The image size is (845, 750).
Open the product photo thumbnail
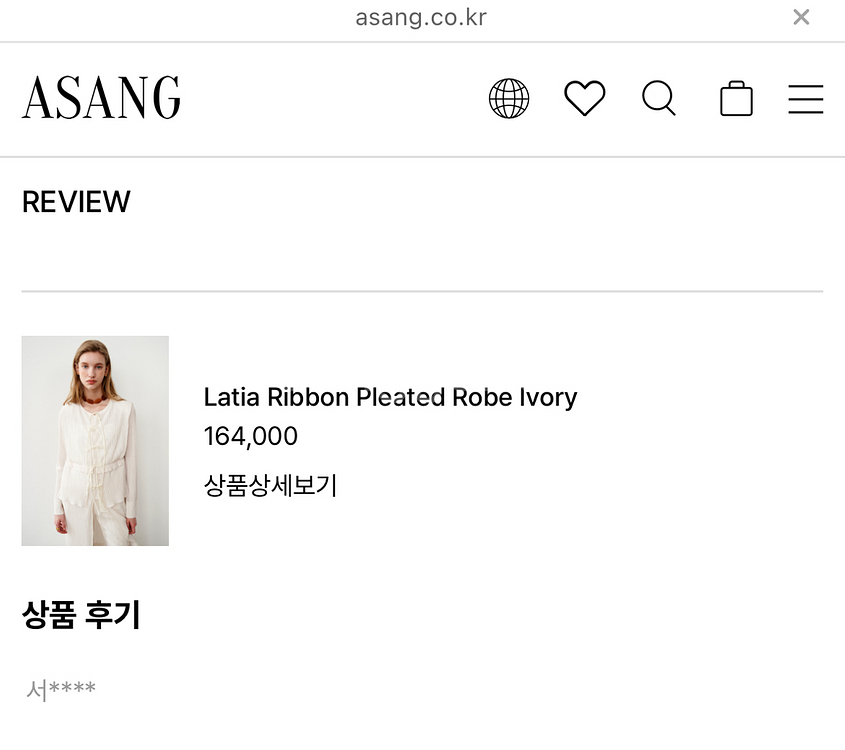pyautogui.click(x=94, y=440)
